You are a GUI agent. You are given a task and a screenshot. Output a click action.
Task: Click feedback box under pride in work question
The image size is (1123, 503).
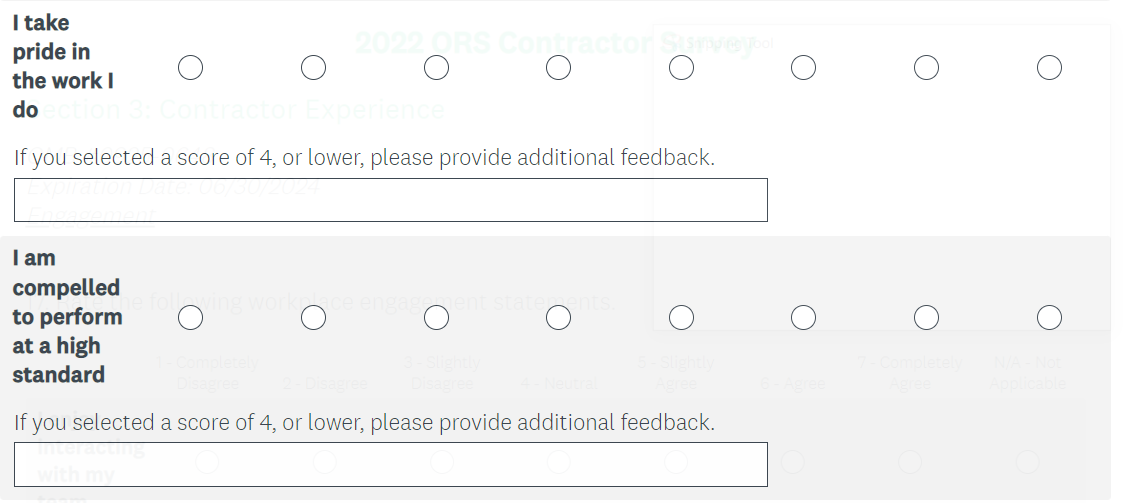click(x=390, y=200)
